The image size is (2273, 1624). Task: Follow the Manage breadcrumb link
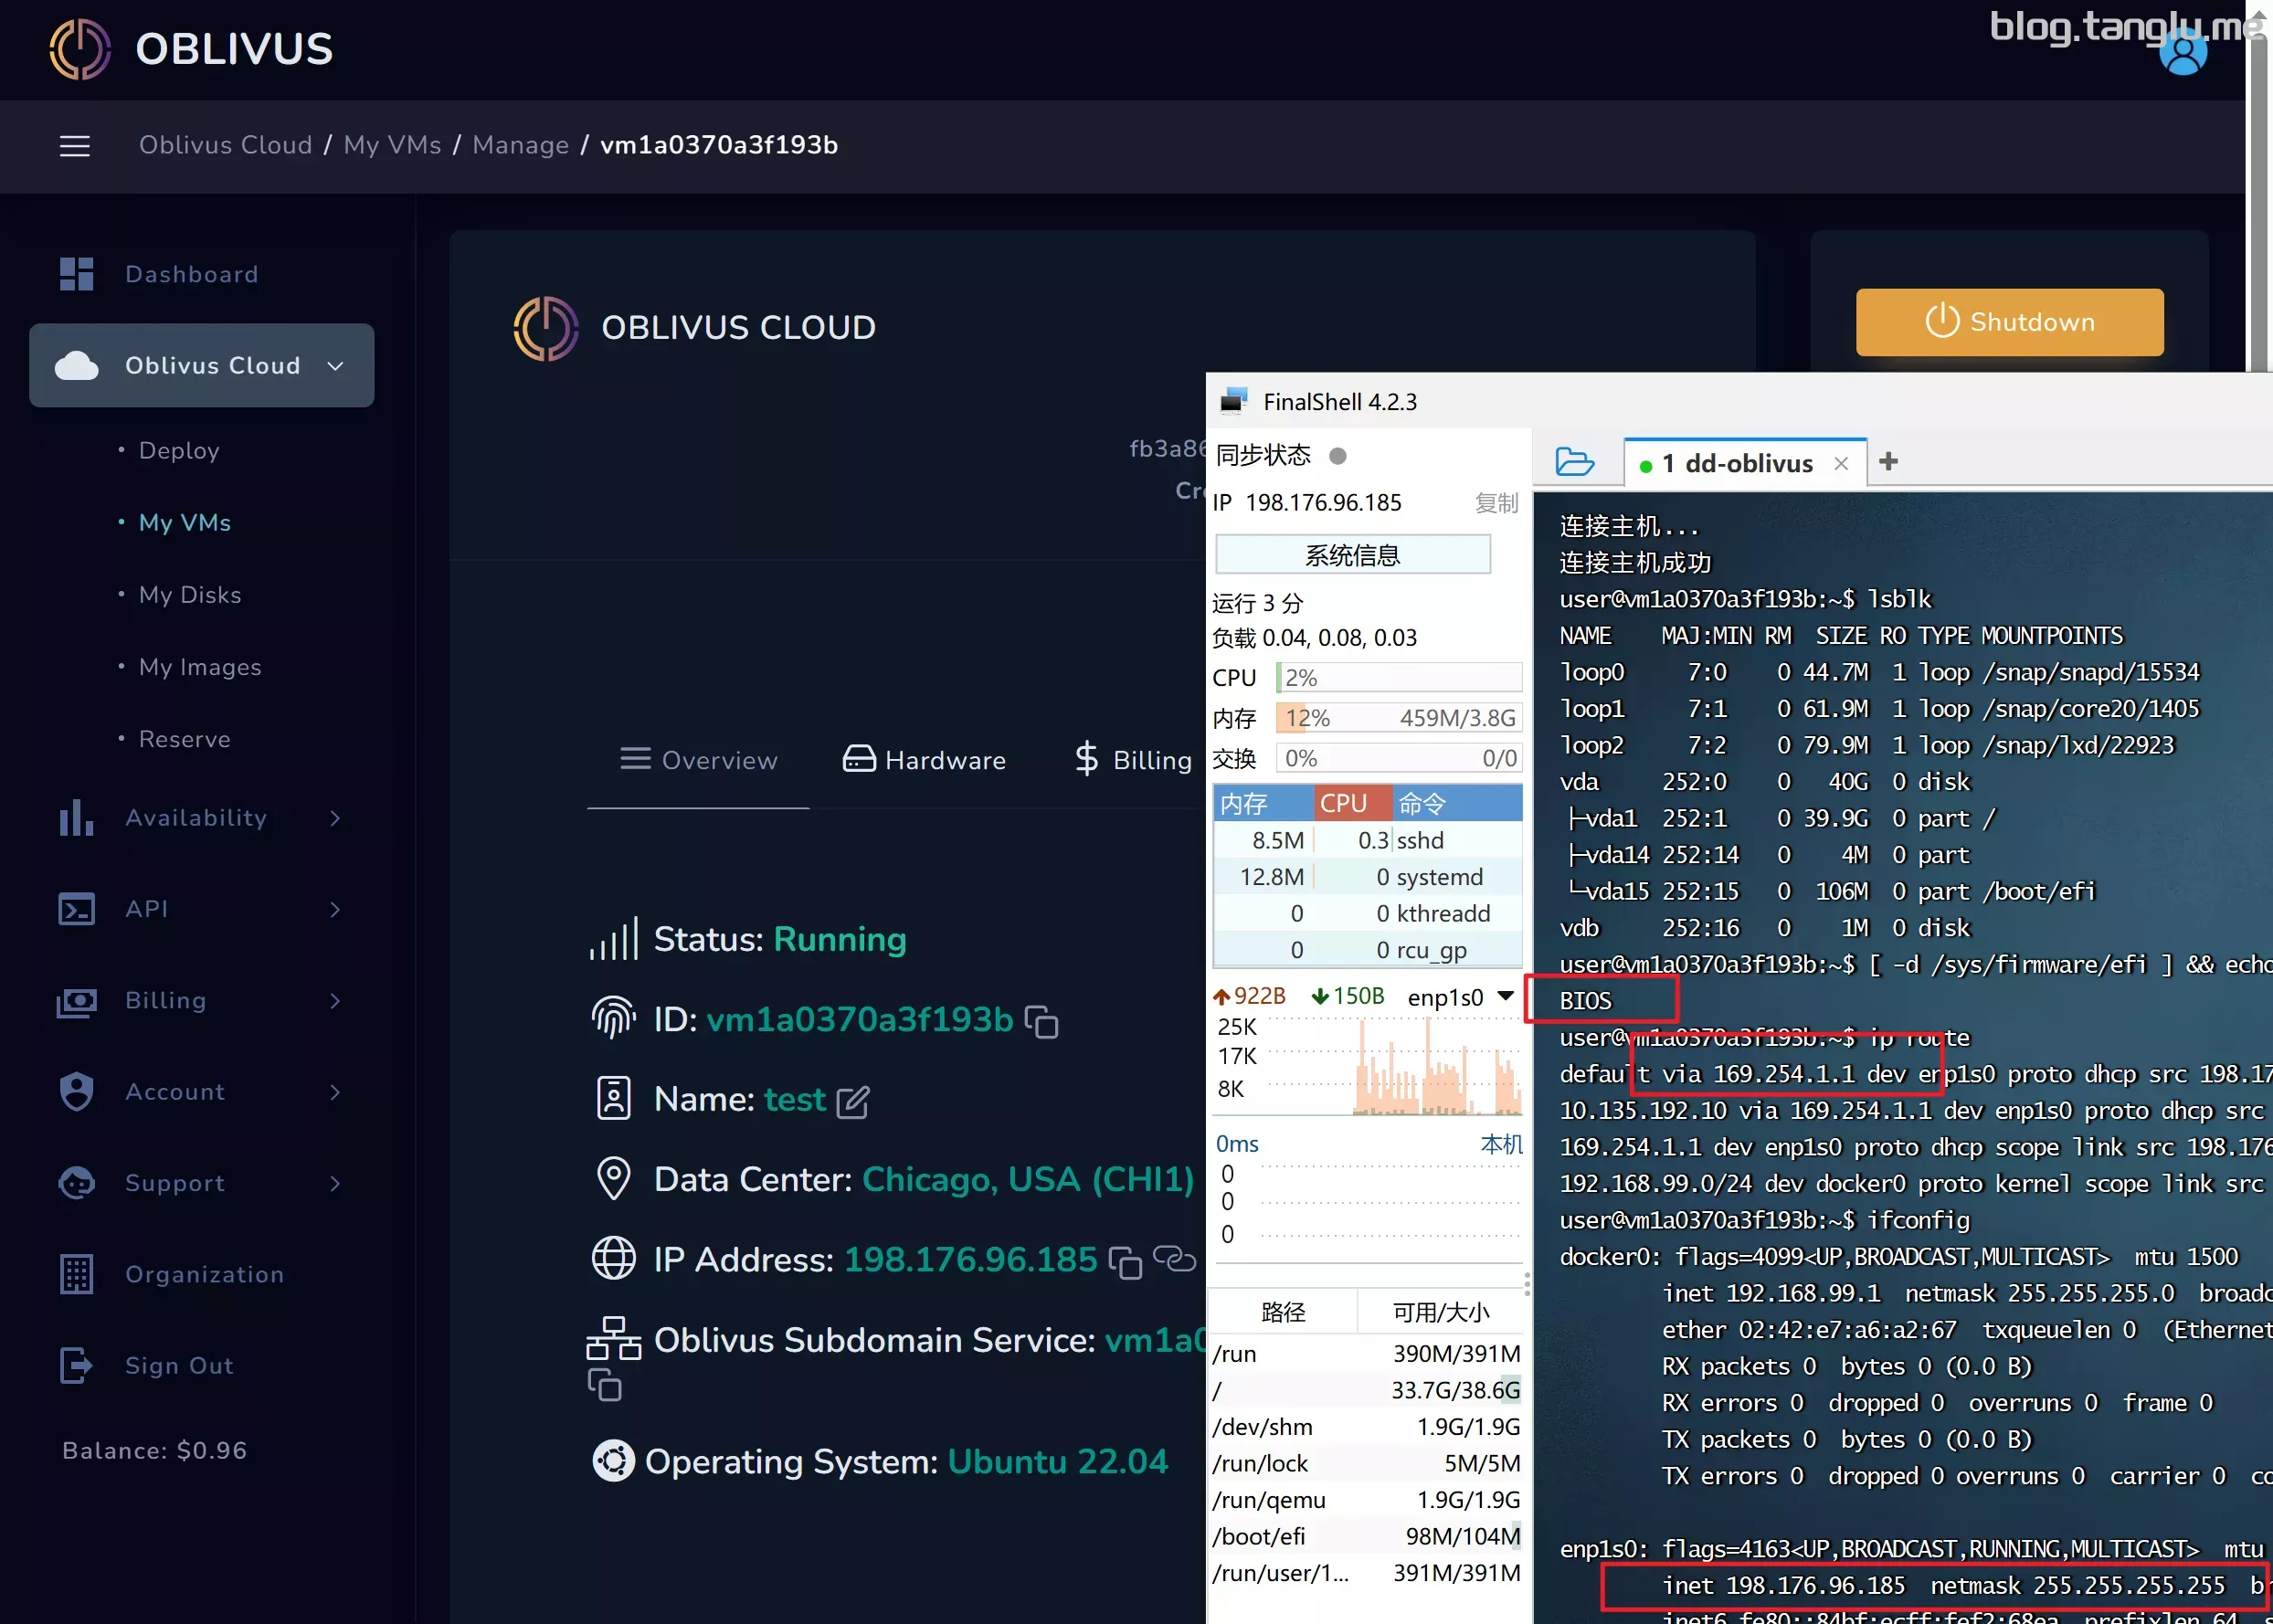pos(520,145)
